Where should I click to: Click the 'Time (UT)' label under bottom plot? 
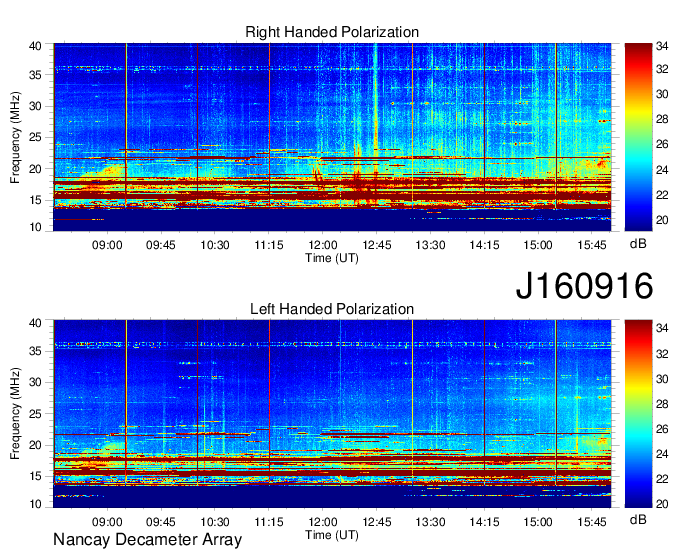coord(332,535)
